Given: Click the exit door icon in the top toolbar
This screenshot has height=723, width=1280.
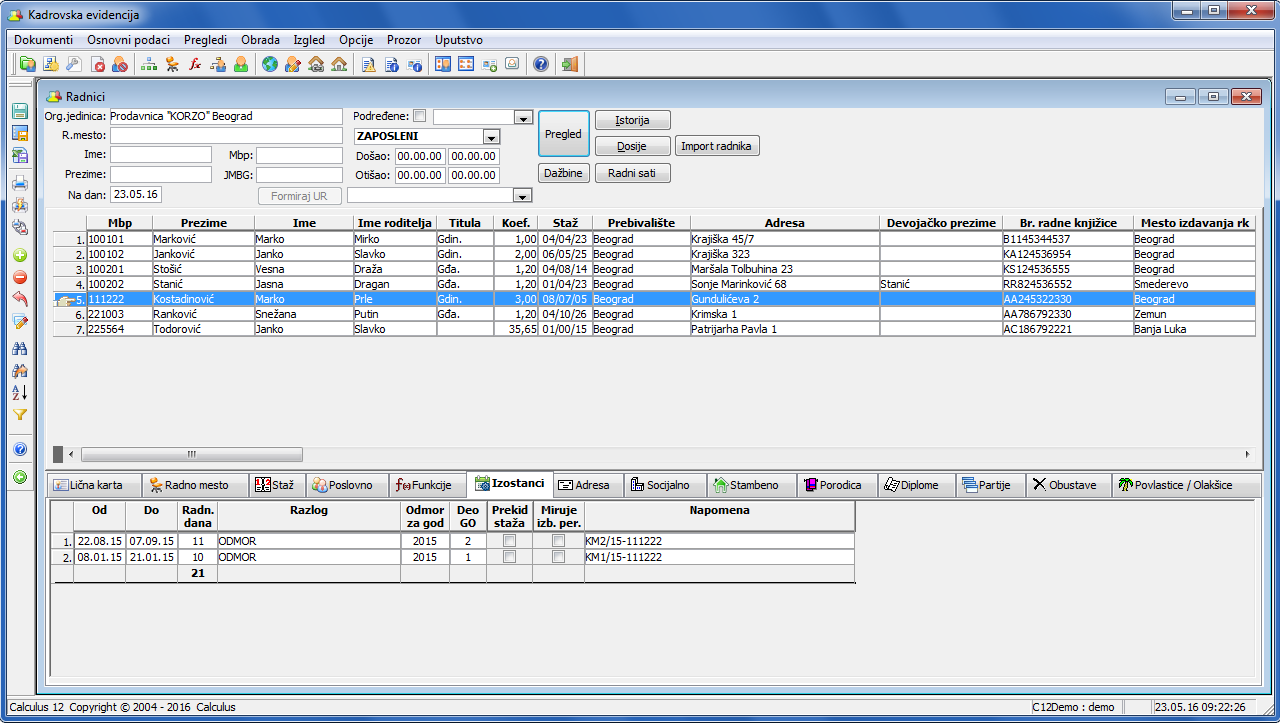Looking at the screenshot, I should (x=569, y=65).
